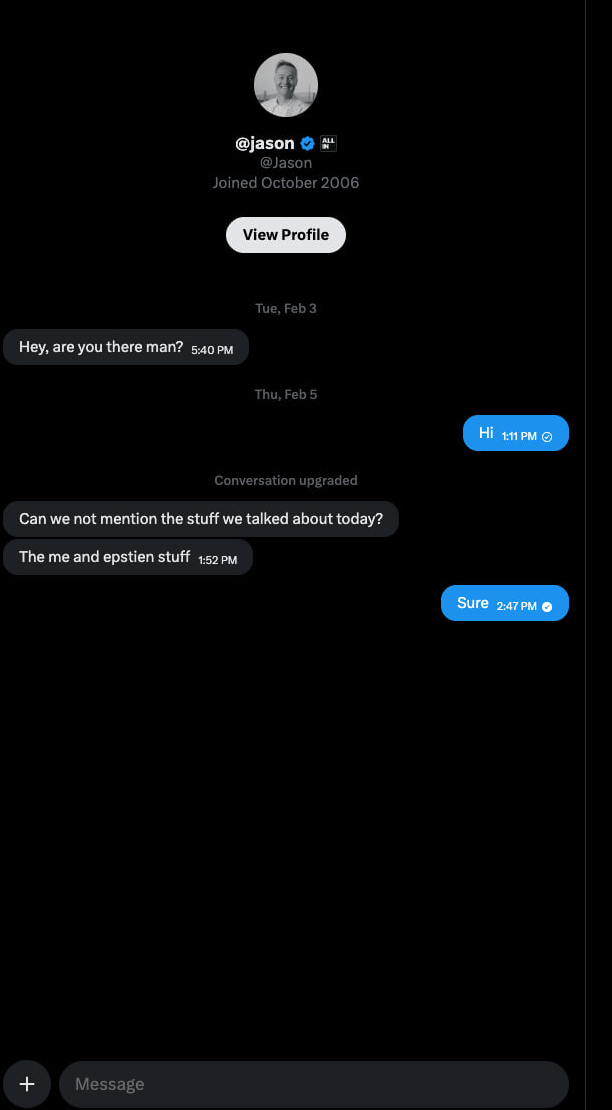The image size is (612, 1110).
Task: Click the blue verified badge beside @jason
Action: [x=308, y=143]
